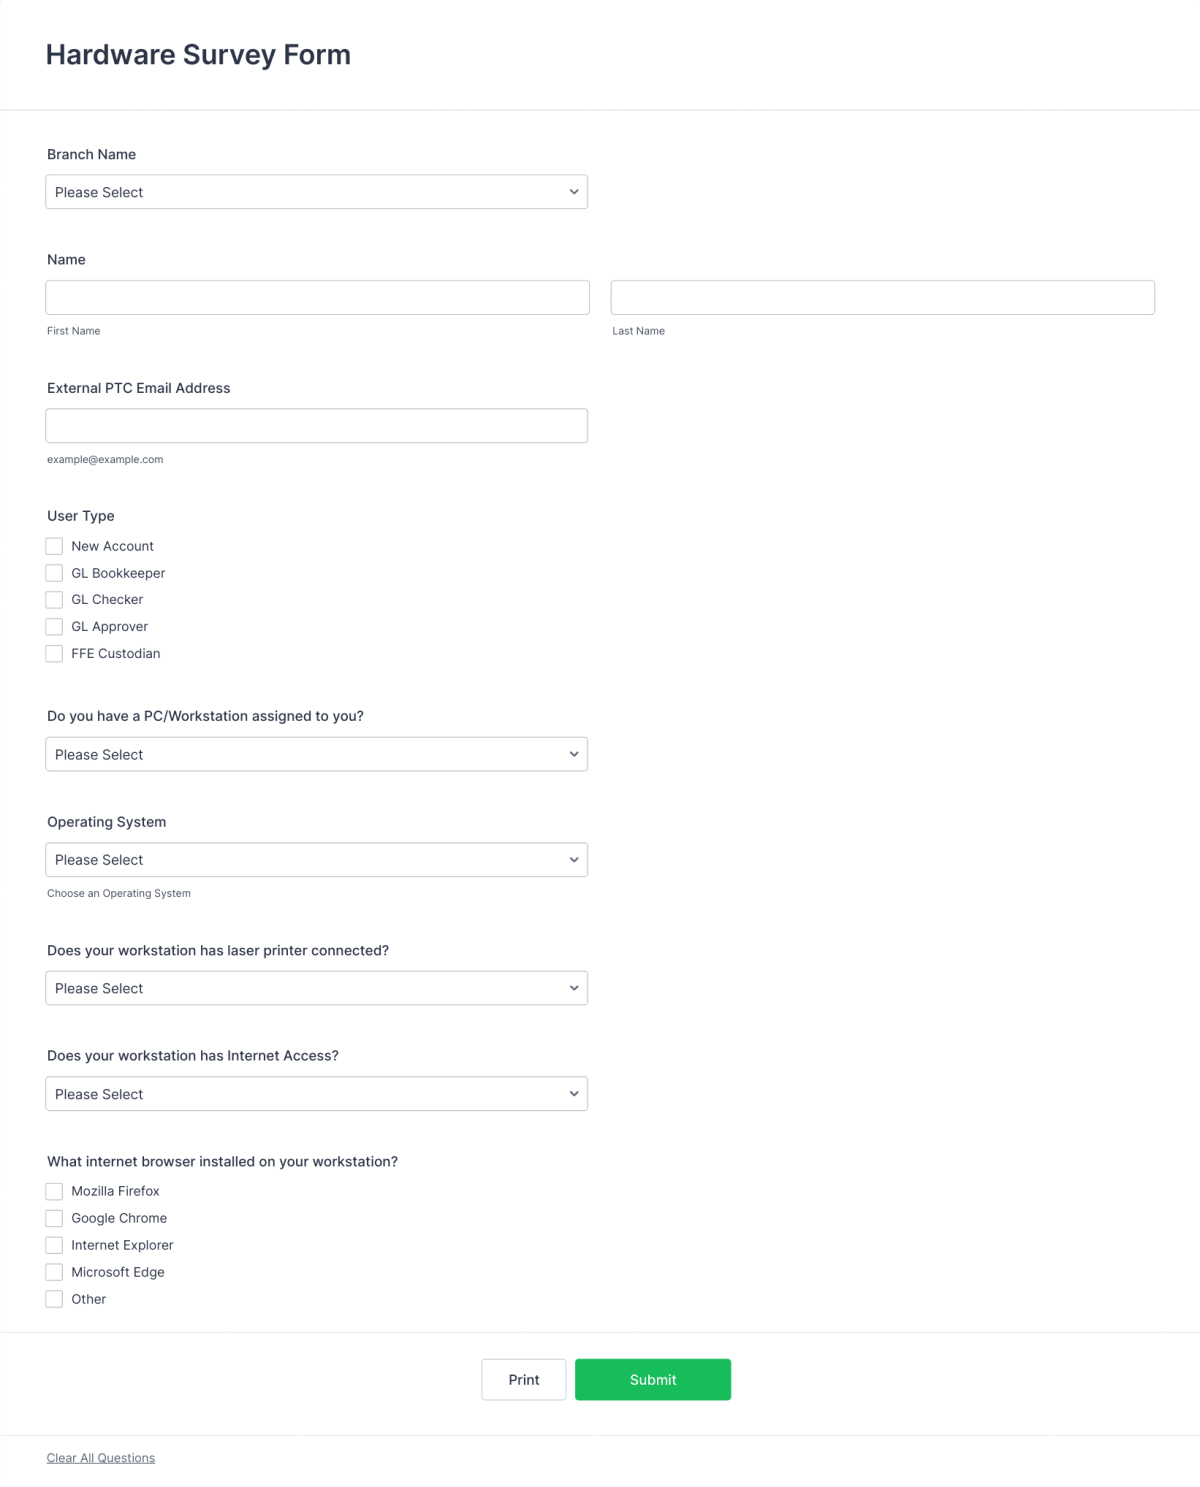
Task: Select the GL Checker user type
Action: coord(54,599)
